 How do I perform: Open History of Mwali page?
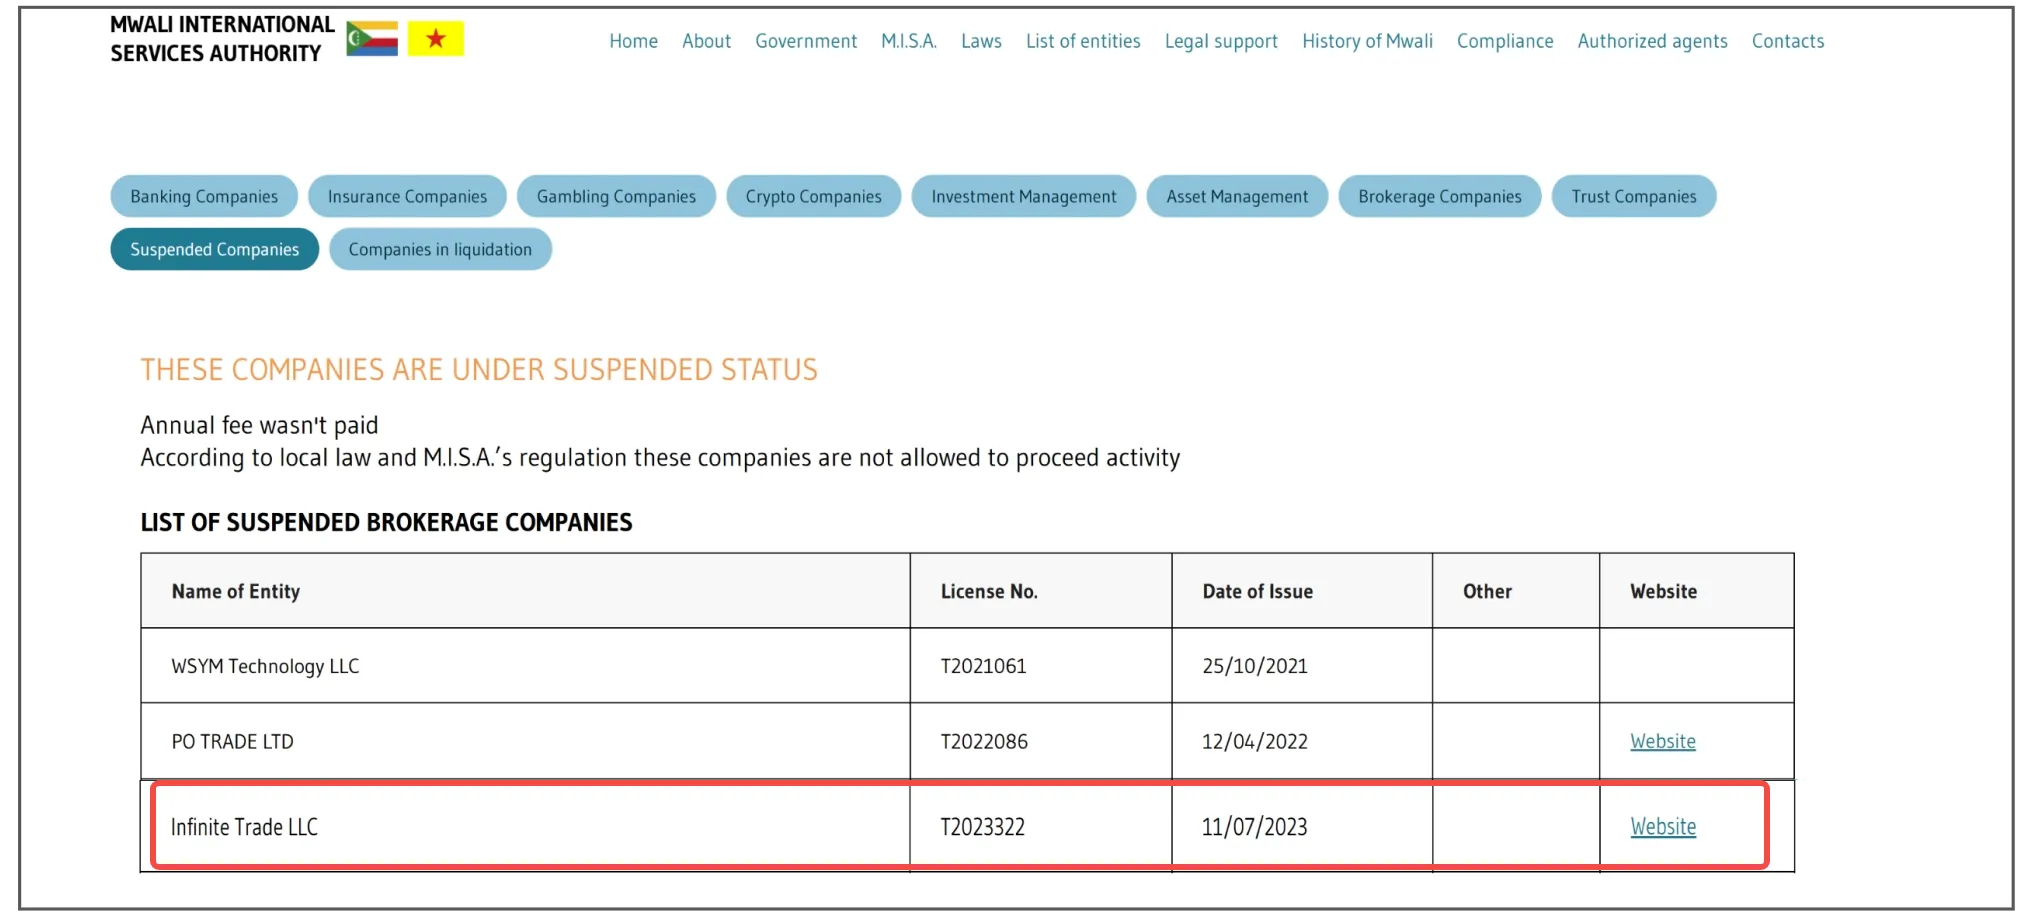pyautogui.click(x=1367, y=41)
